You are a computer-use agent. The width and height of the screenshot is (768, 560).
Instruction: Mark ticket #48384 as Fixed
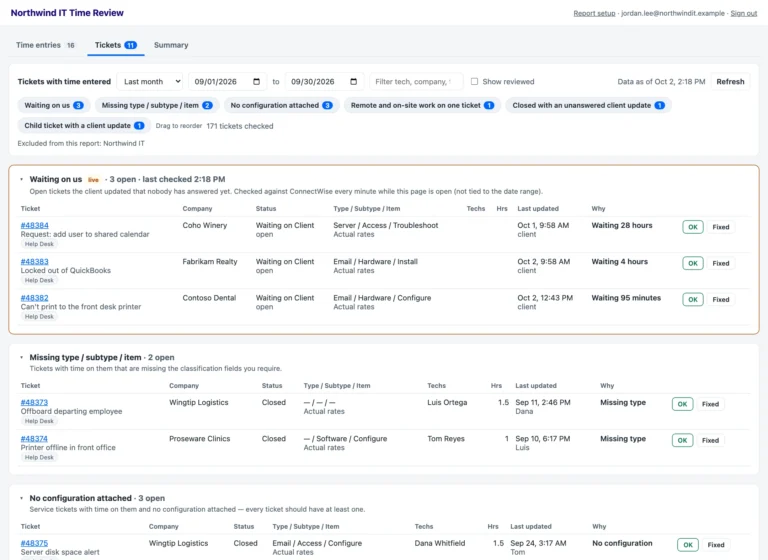tap(720, 227)
